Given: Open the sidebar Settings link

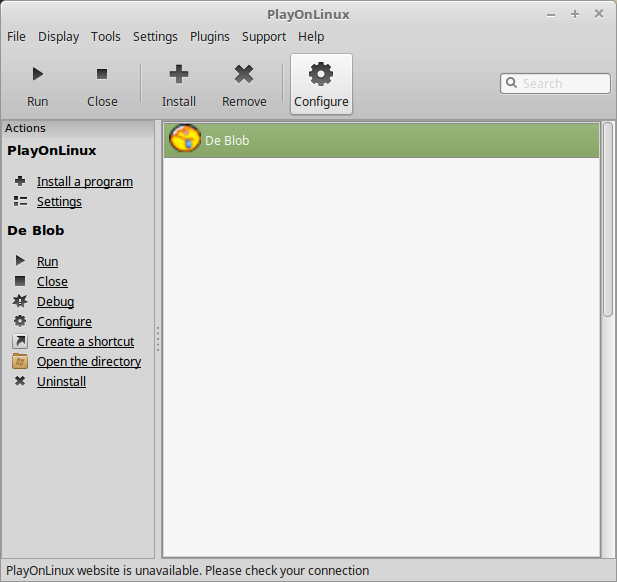Looking at the screenshot, I should coord(59,202).
